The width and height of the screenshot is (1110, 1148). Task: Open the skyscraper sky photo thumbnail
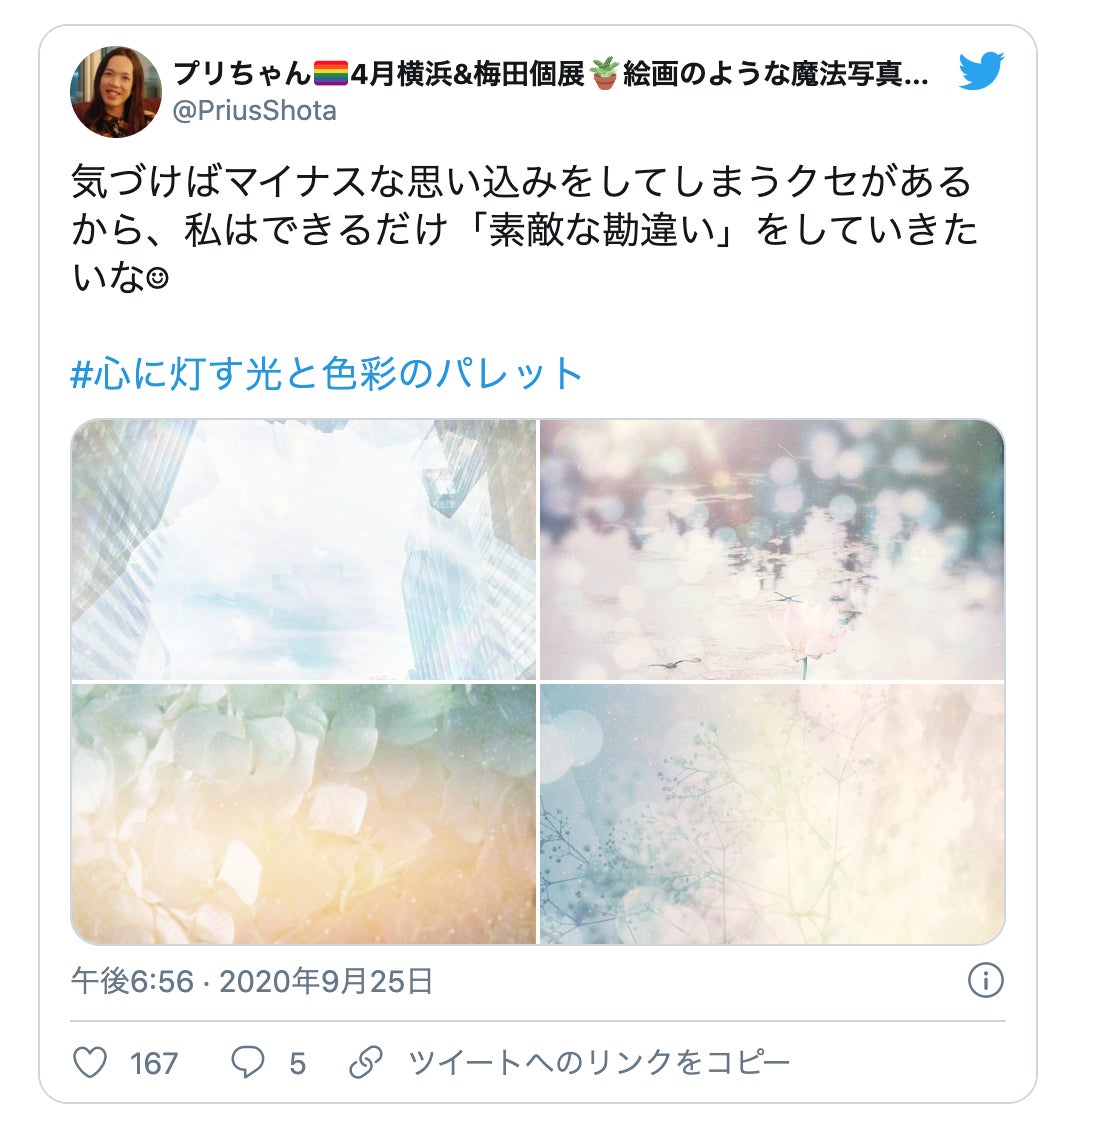(x=304, y=550)
